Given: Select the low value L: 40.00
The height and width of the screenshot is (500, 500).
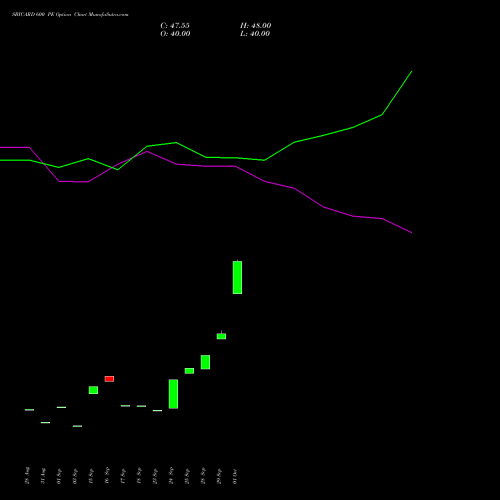Looking at the screenshot, I should pos(255,34).
